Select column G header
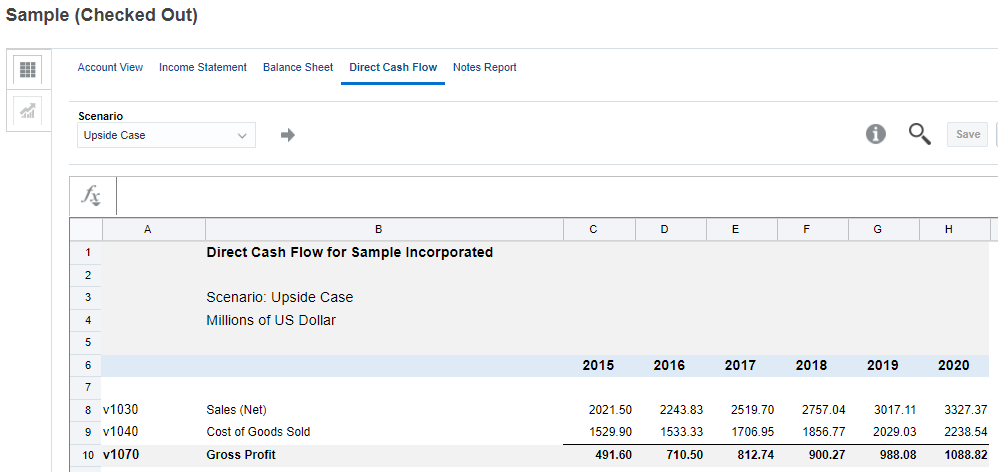998x472 pixels. [884, 230]
